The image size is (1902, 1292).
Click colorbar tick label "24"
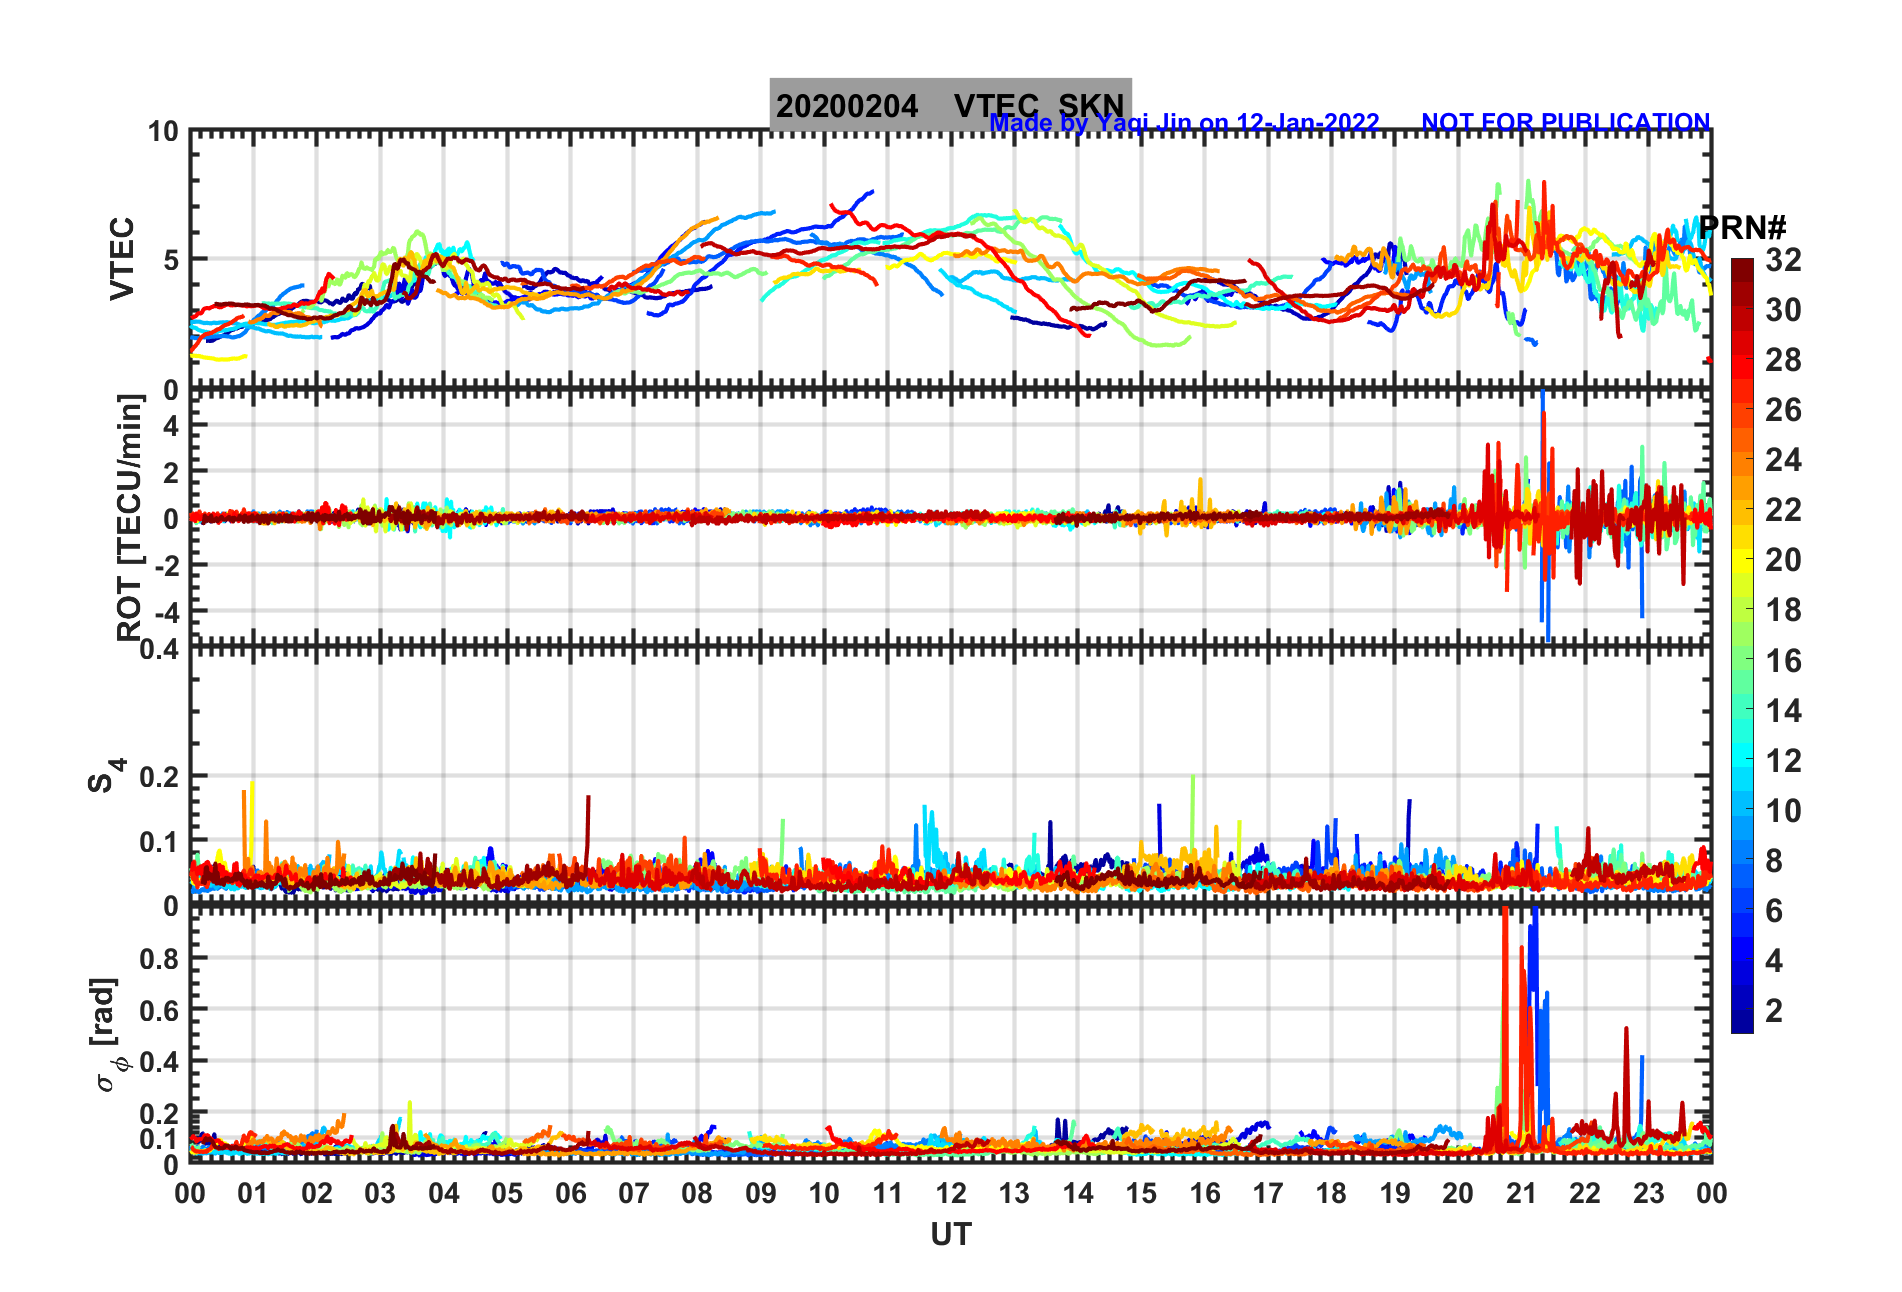coord(1783,460)
